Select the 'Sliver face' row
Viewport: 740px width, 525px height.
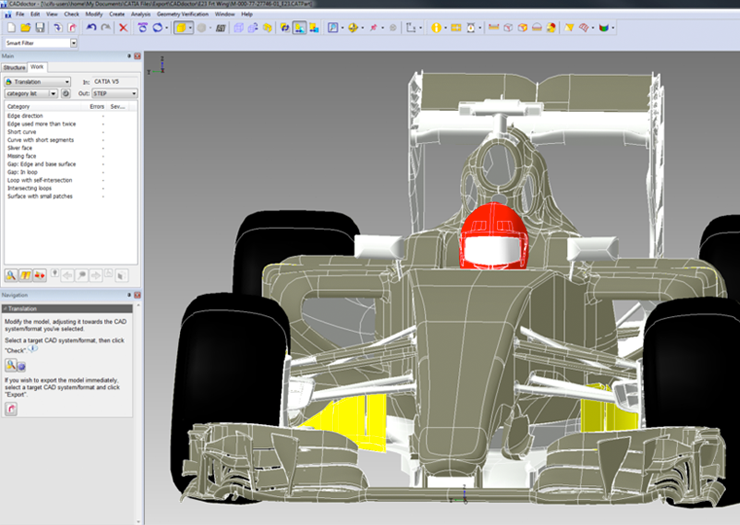tap(70, 148)
